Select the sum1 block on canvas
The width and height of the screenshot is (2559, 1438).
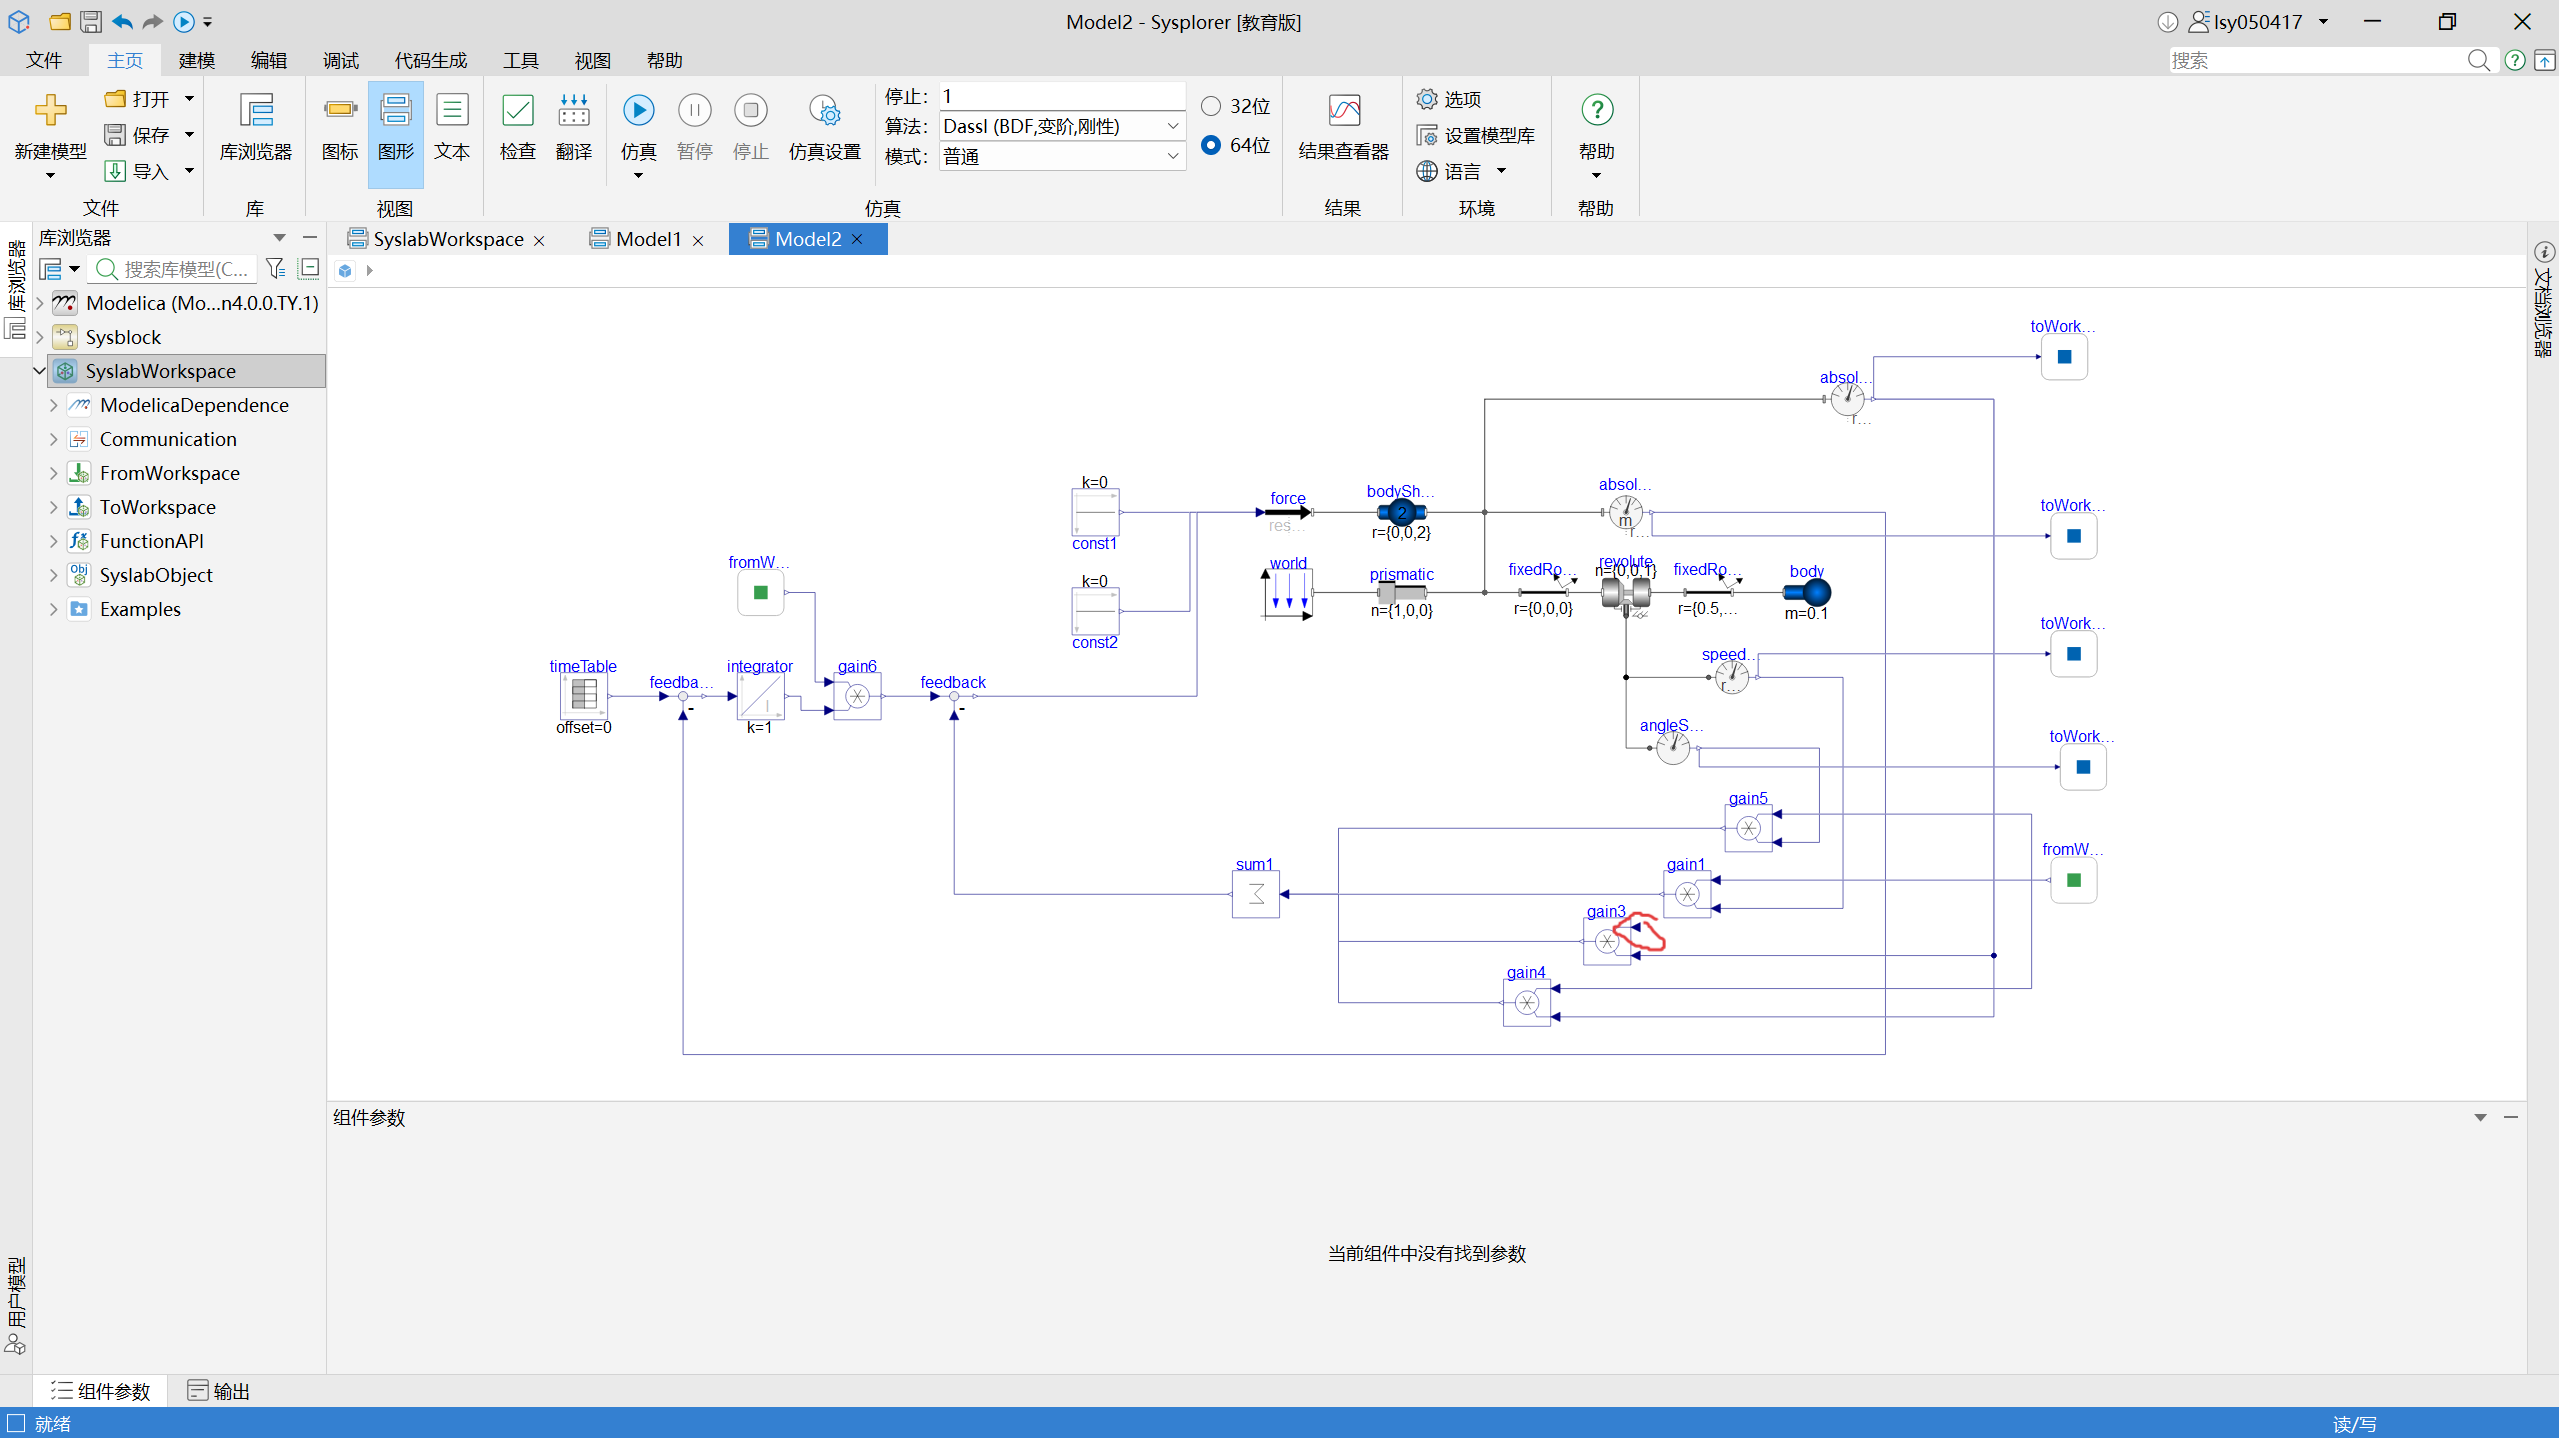click(x=1256, y=894)
